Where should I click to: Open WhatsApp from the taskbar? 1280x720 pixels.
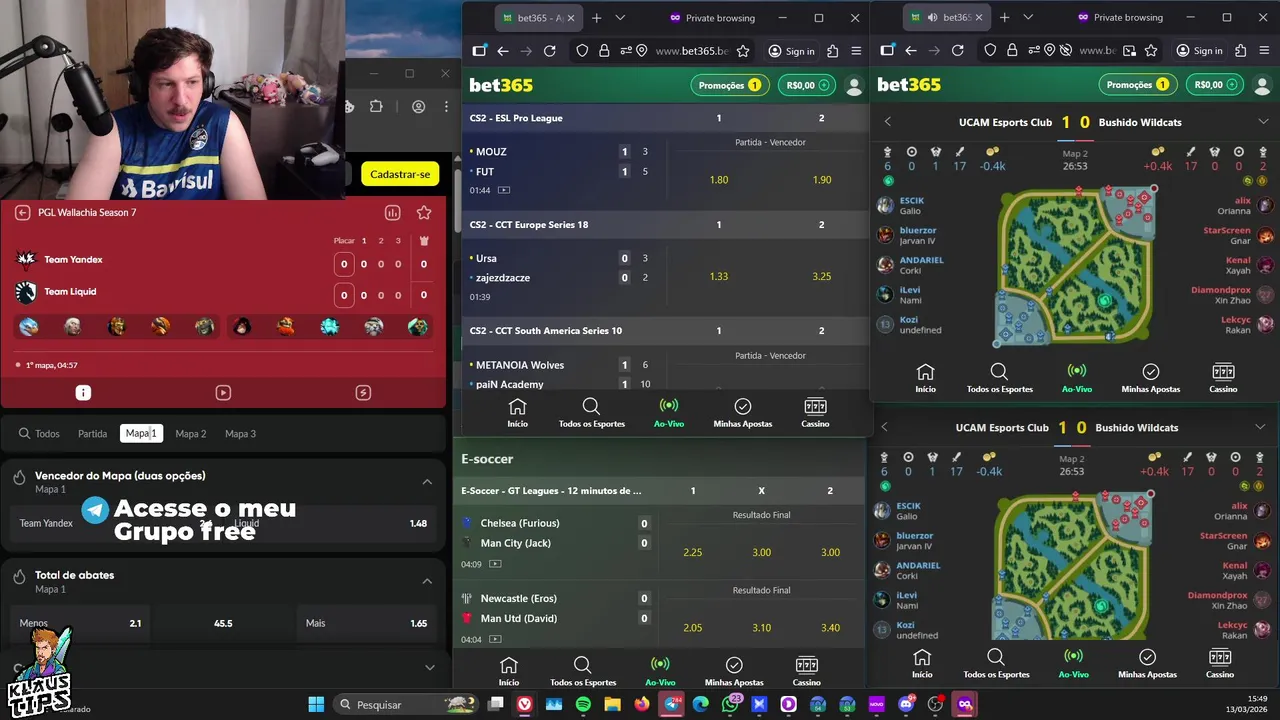[730, 704]
